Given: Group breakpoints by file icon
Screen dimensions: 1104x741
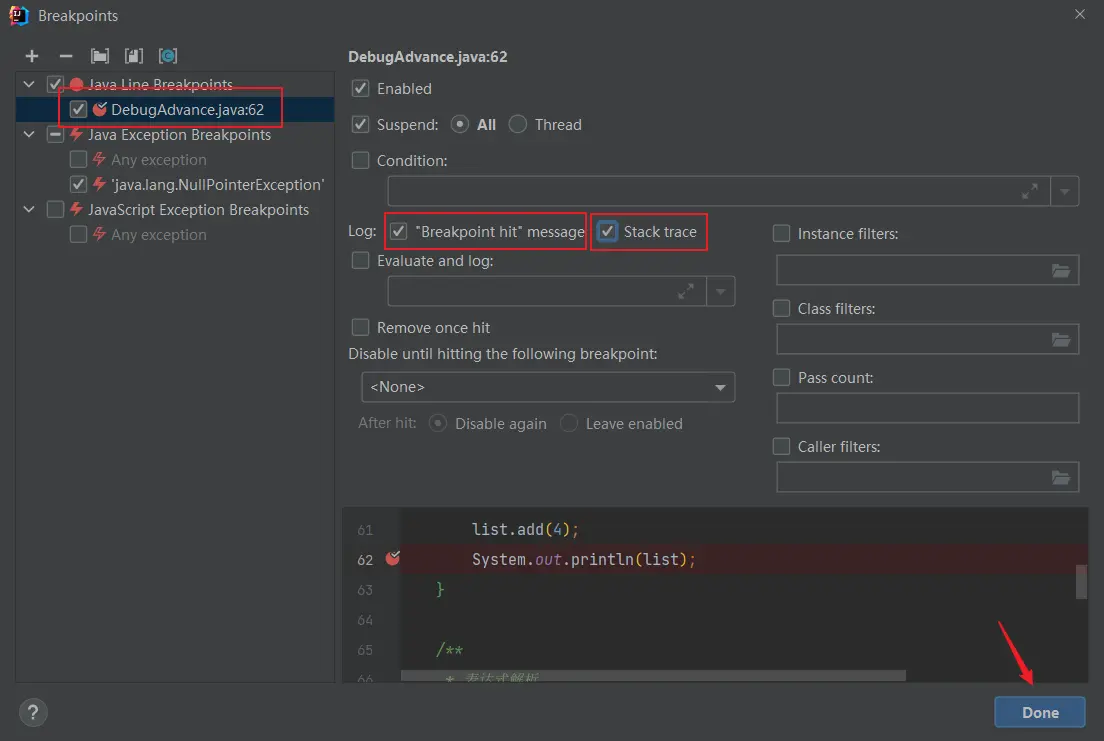Looking at the screenshot, I should (x=134, y=56).
